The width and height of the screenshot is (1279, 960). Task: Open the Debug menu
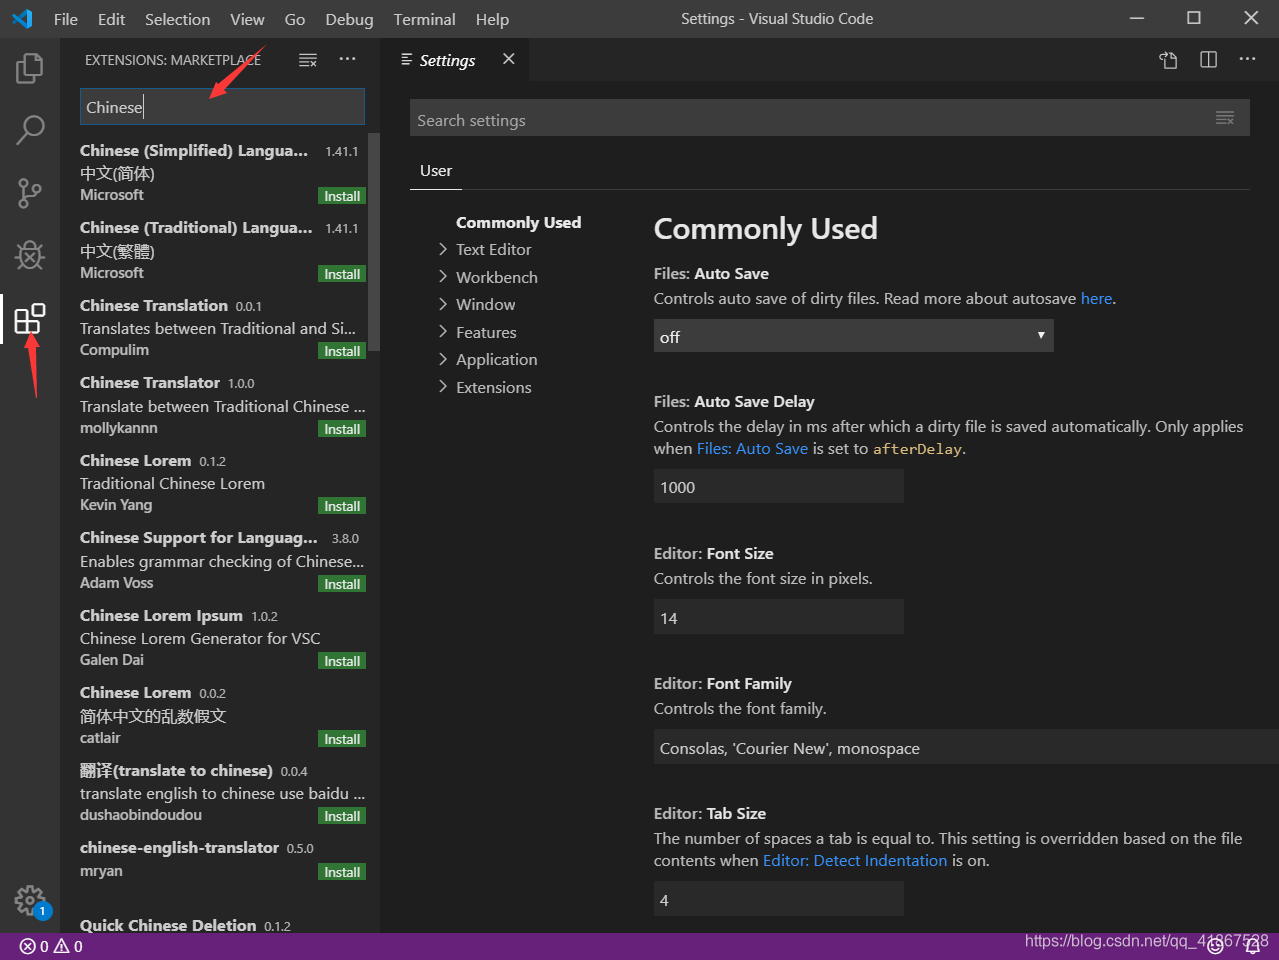click(x=349, y=19)
